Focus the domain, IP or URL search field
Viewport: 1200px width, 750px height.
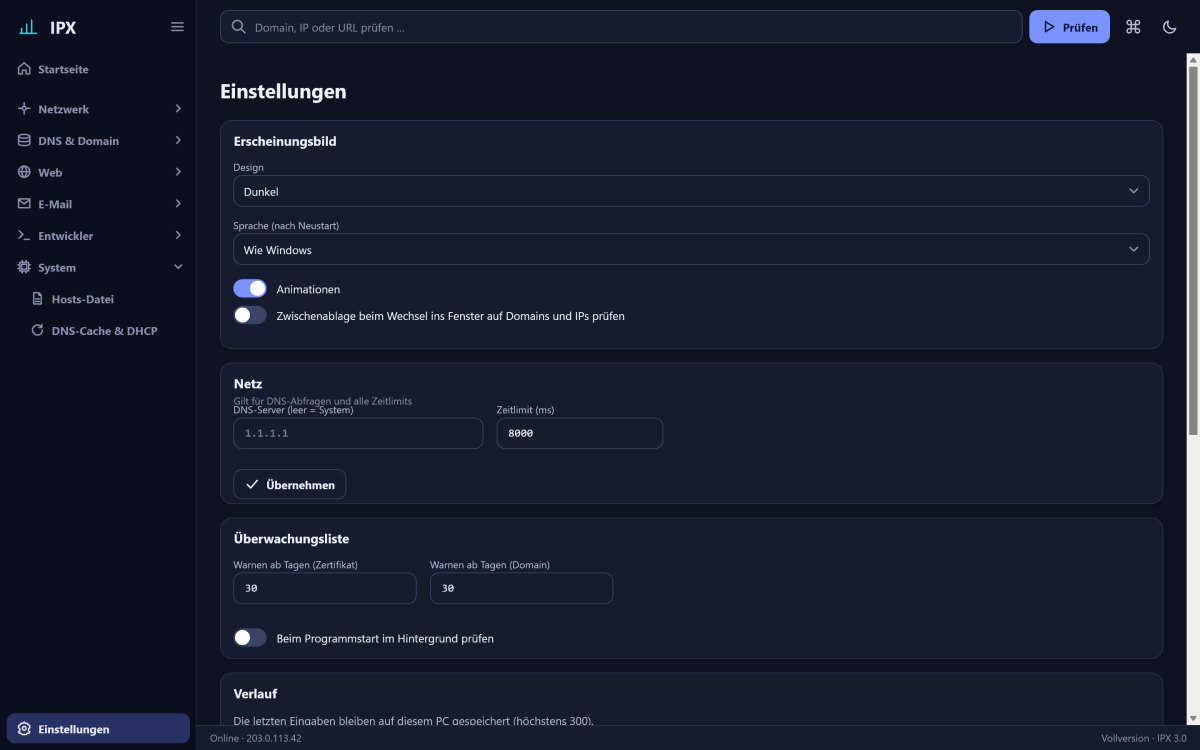(x=621, y=27)
